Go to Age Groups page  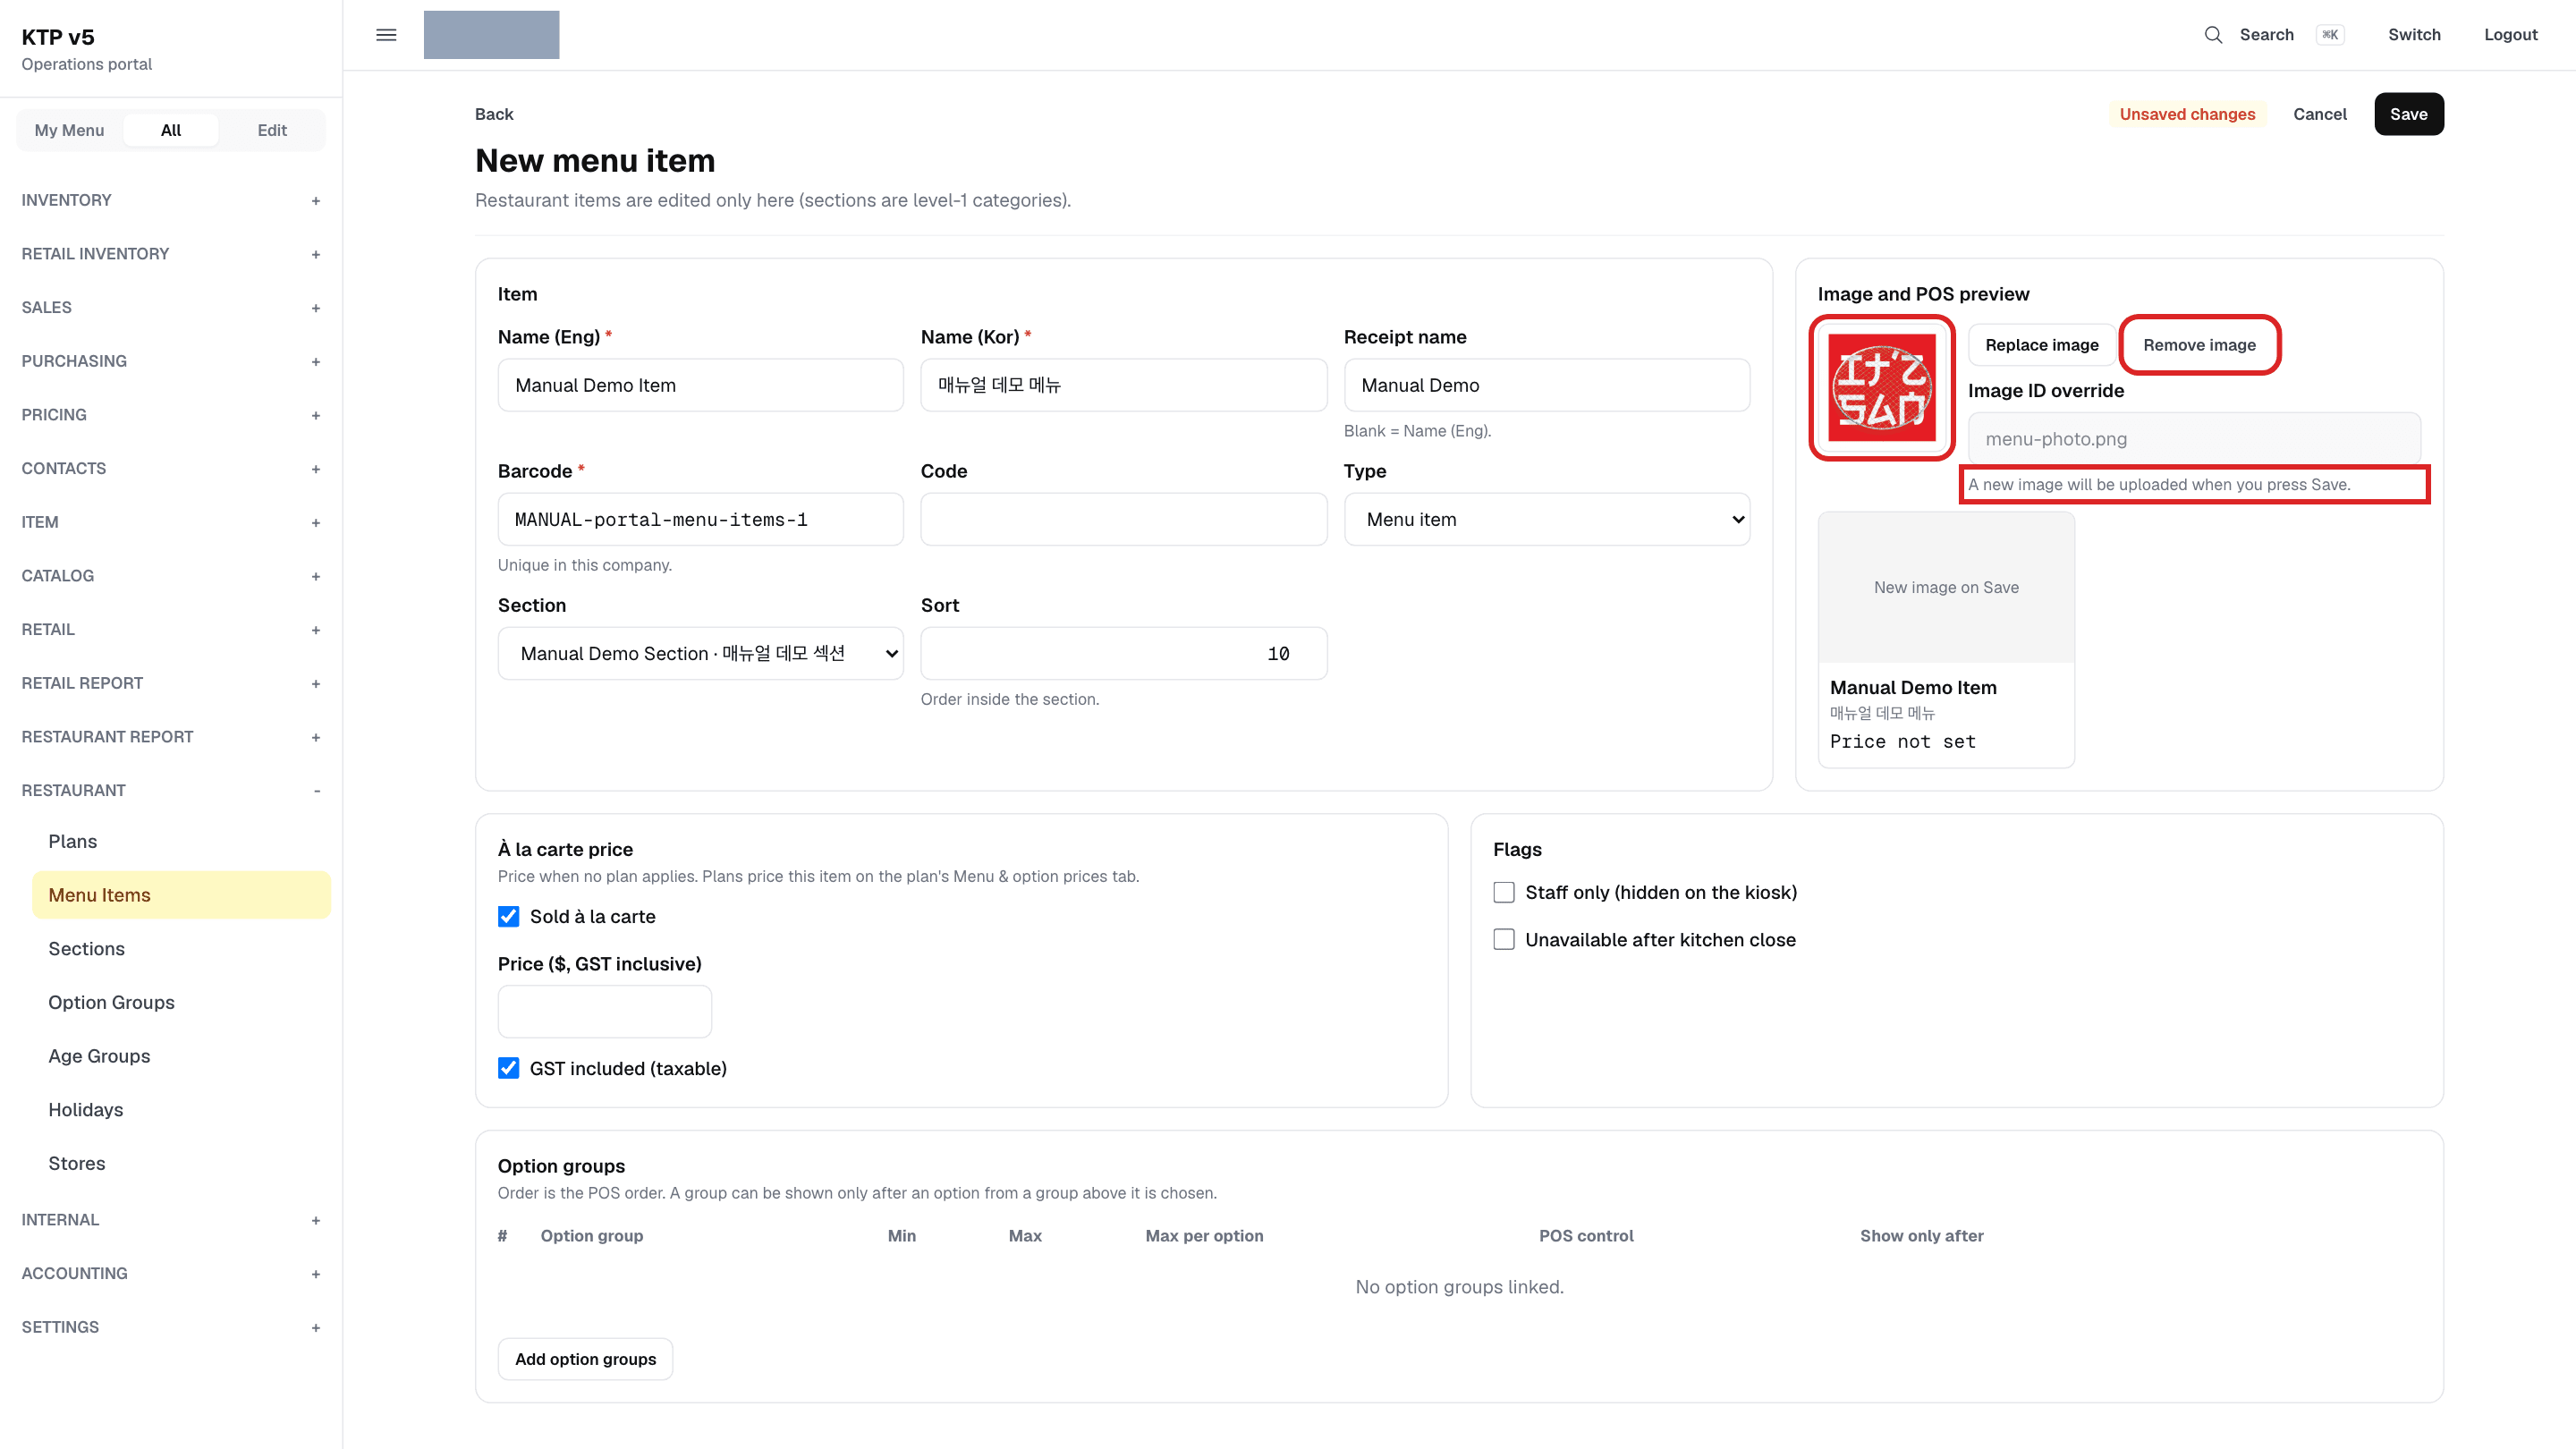click(181, 1056)
